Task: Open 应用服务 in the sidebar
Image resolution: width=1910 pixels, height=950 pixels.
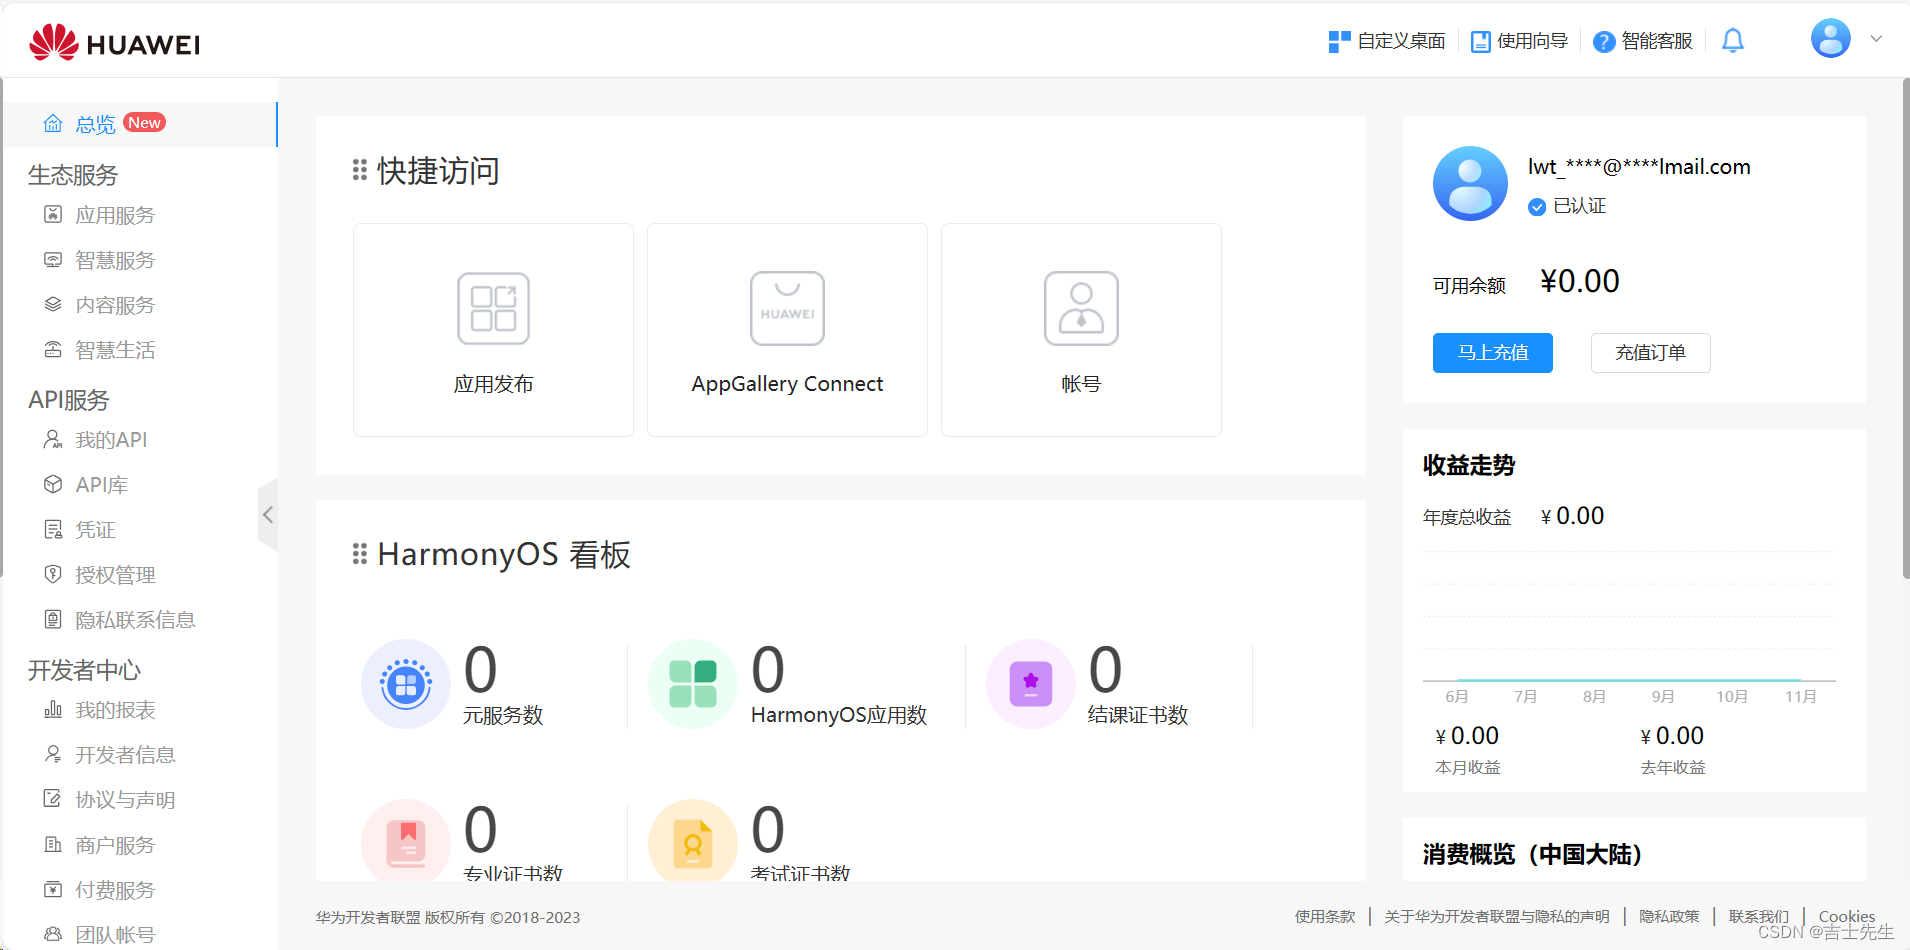Action: tap(115, 215)
